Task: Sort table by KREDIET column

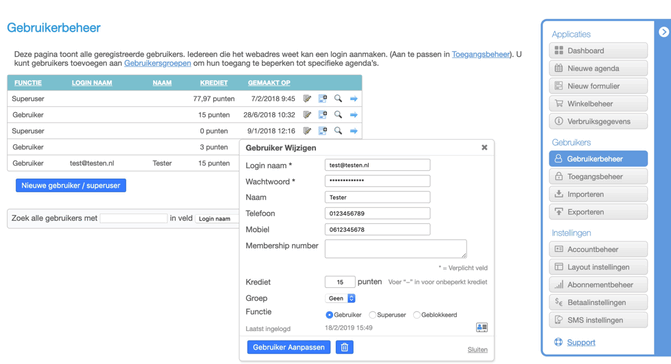Action: [214, 83]
